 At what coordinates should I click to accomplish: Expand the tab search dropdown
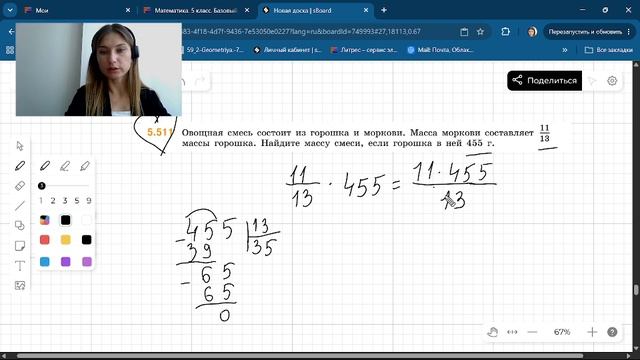point(10,10)
